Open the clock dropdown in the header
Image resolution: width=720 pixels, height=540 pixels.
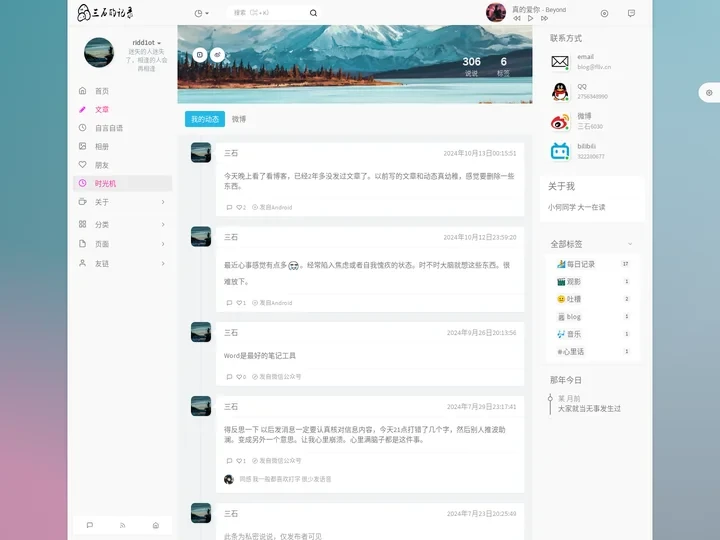[x=202, y=13]
